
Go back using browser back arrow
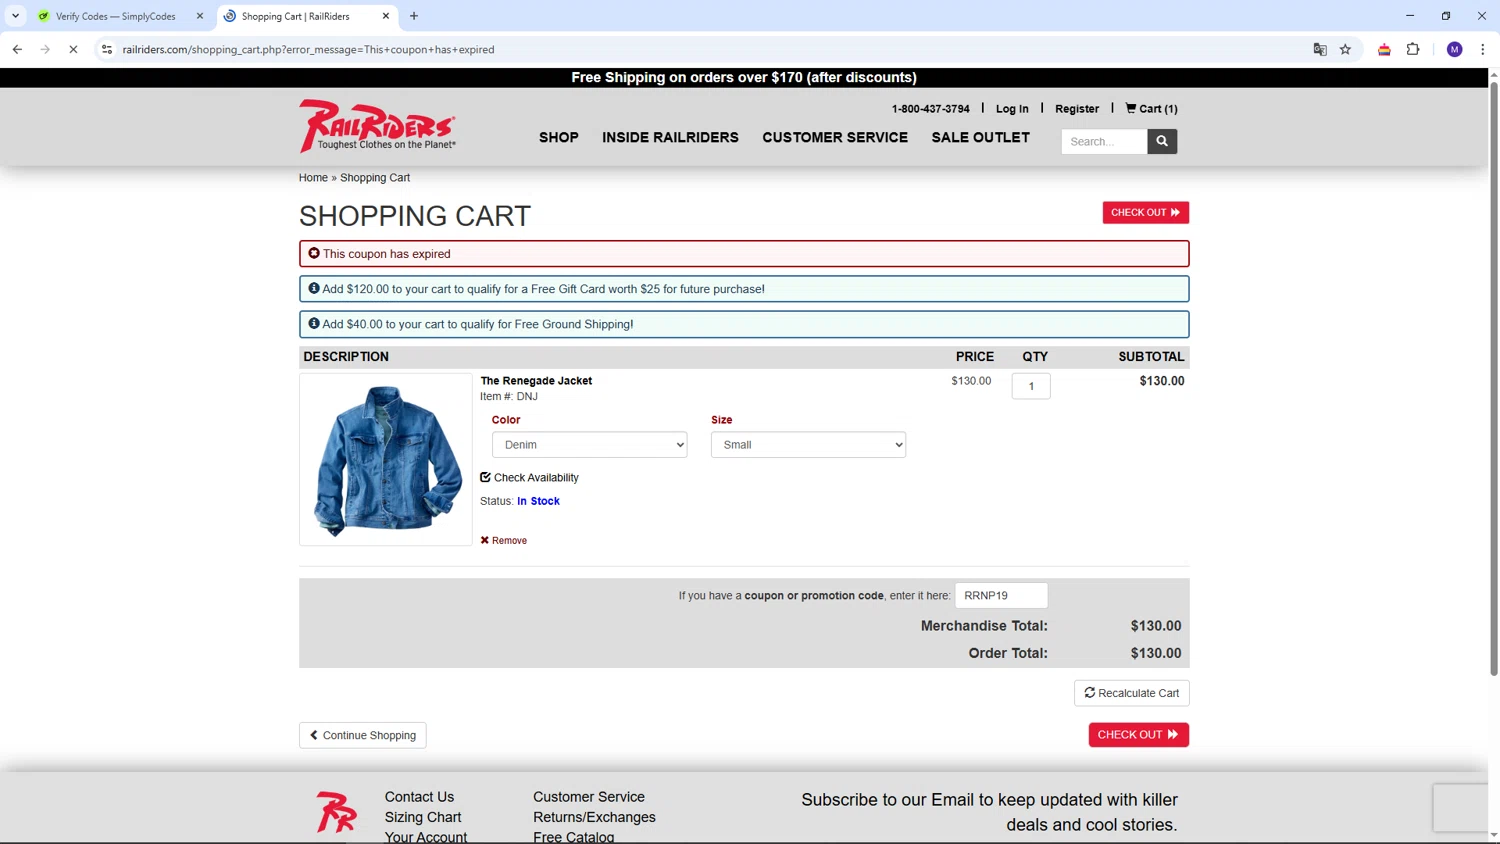17,49
